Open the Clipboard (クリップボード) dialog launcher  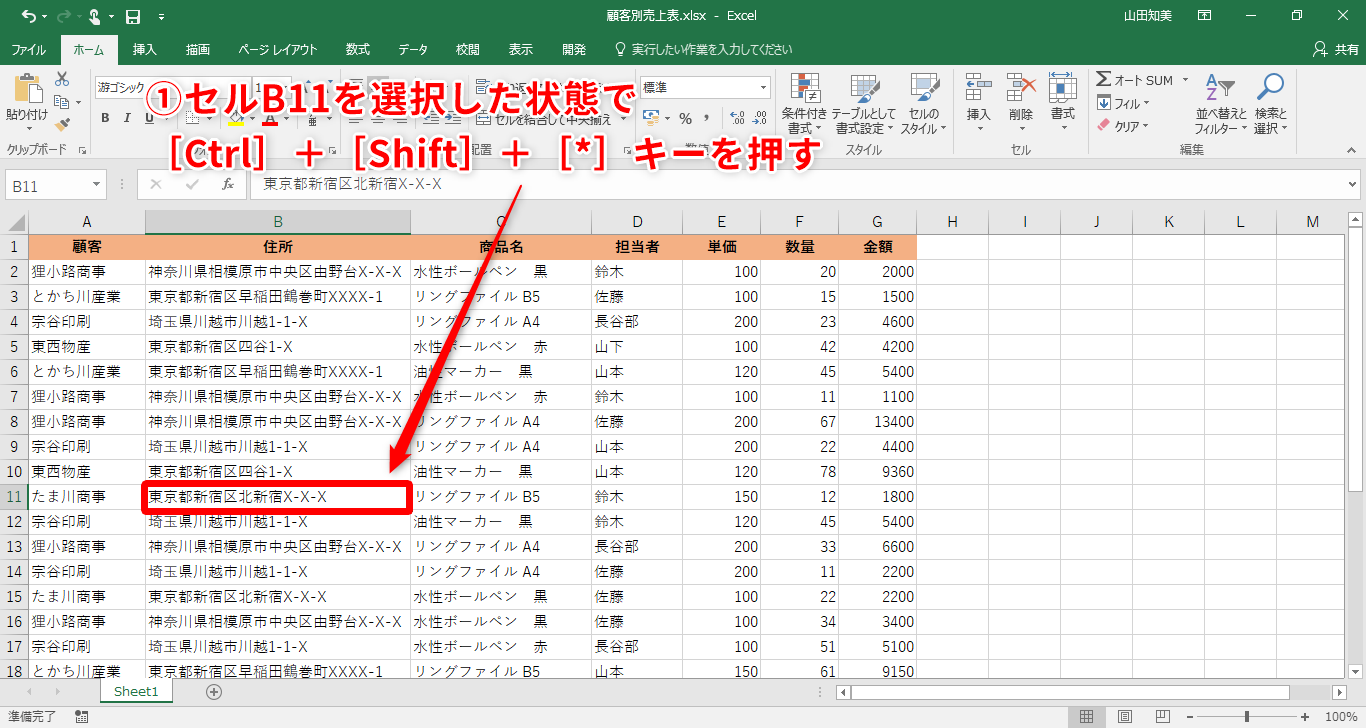82,150
